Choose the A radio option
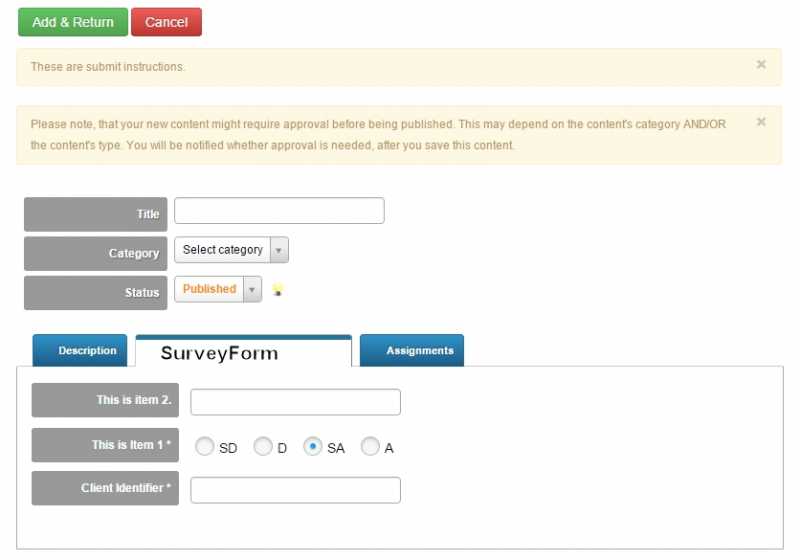Image resolution: width=800 pixels, height=560 pixels. (x=370, y=446)
